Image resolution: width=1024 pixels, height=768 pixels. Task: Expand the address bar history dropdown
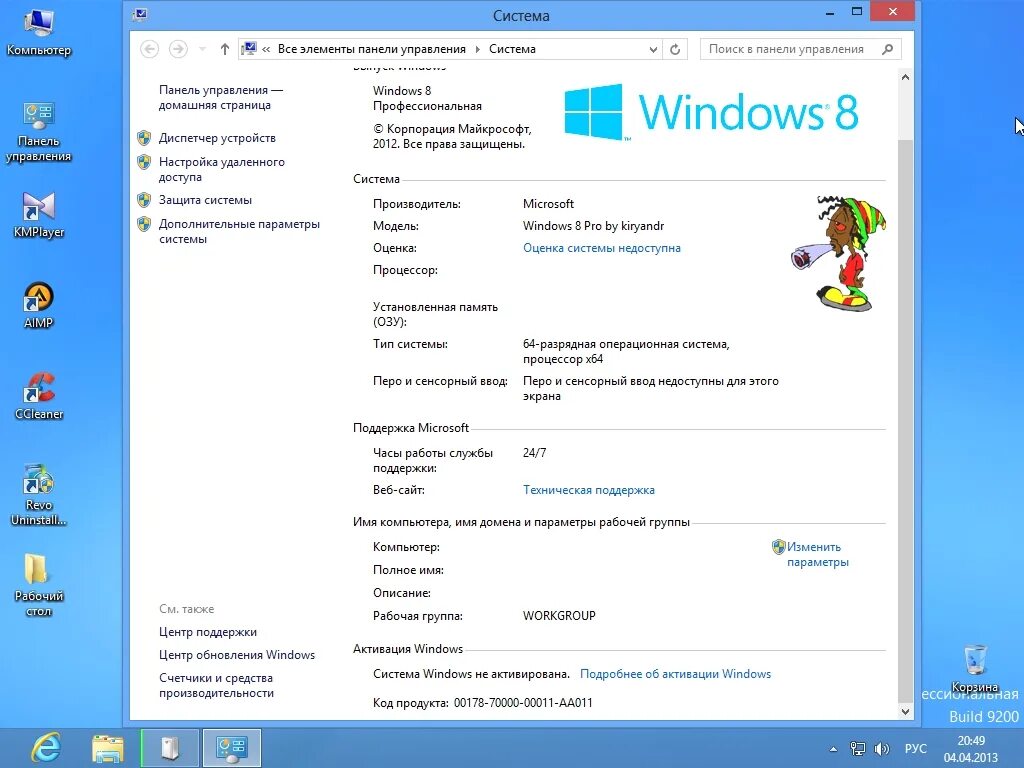(653, 50)
